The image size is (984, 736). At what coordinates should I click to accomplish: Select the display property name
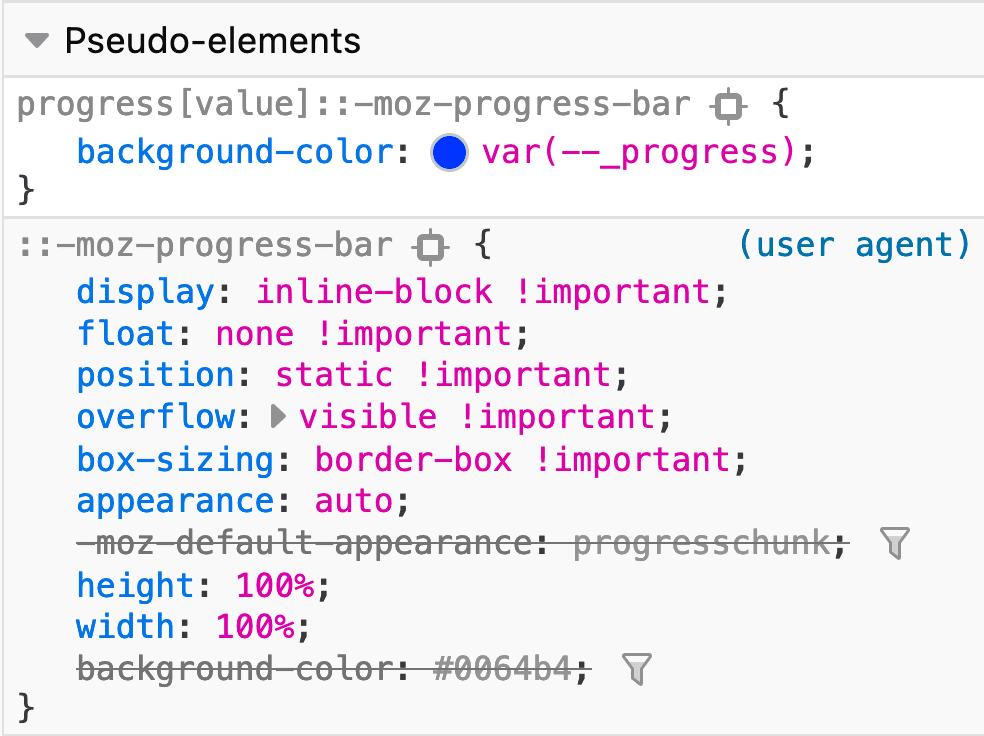[x=144, y=291]
